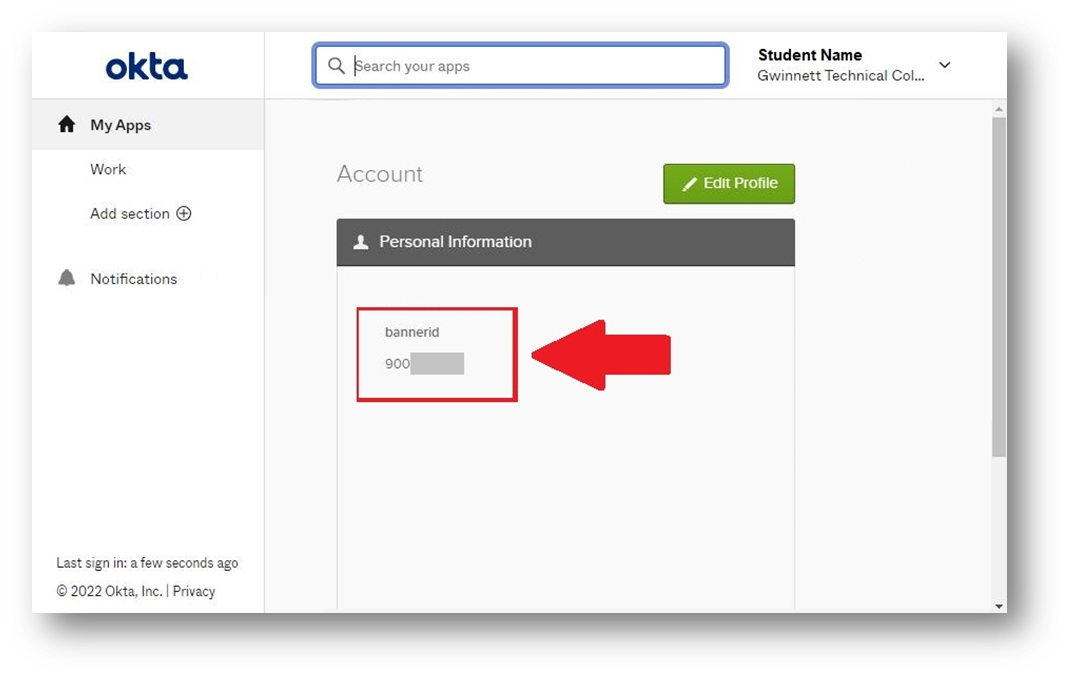Click the Personal Information header bar
Viewport: 1072px width, 678px height.
coord(565,242)
